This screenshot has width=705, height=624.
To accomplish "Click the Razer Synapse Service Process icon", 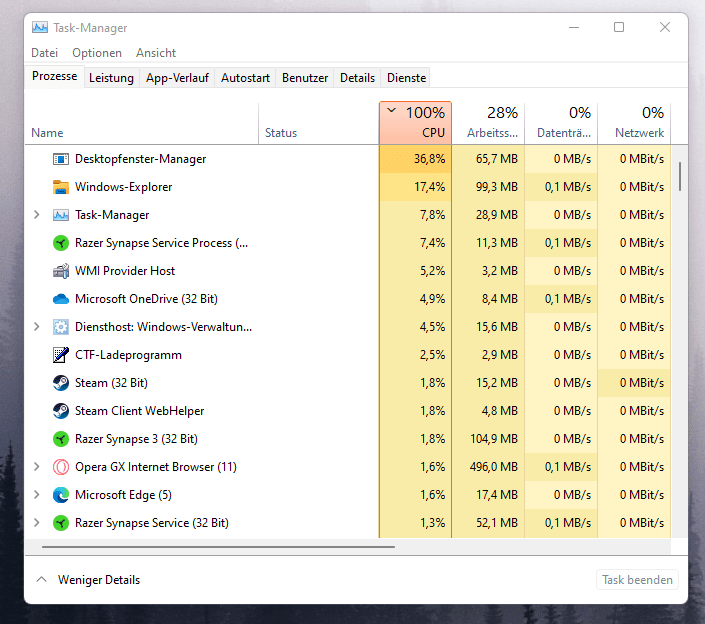I will pos(61,243).
